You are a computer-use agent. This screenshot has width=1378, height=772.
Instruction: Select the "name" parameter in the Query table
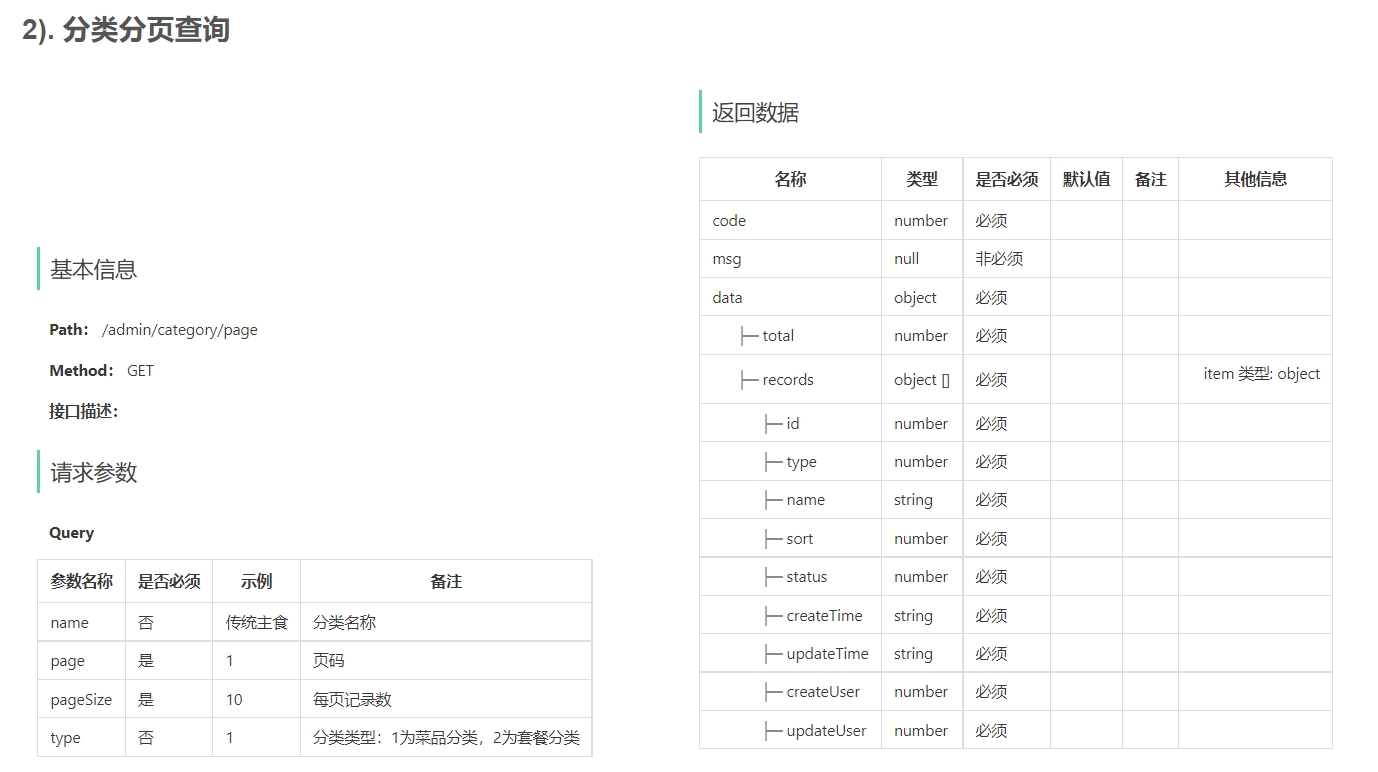[70, 623]
